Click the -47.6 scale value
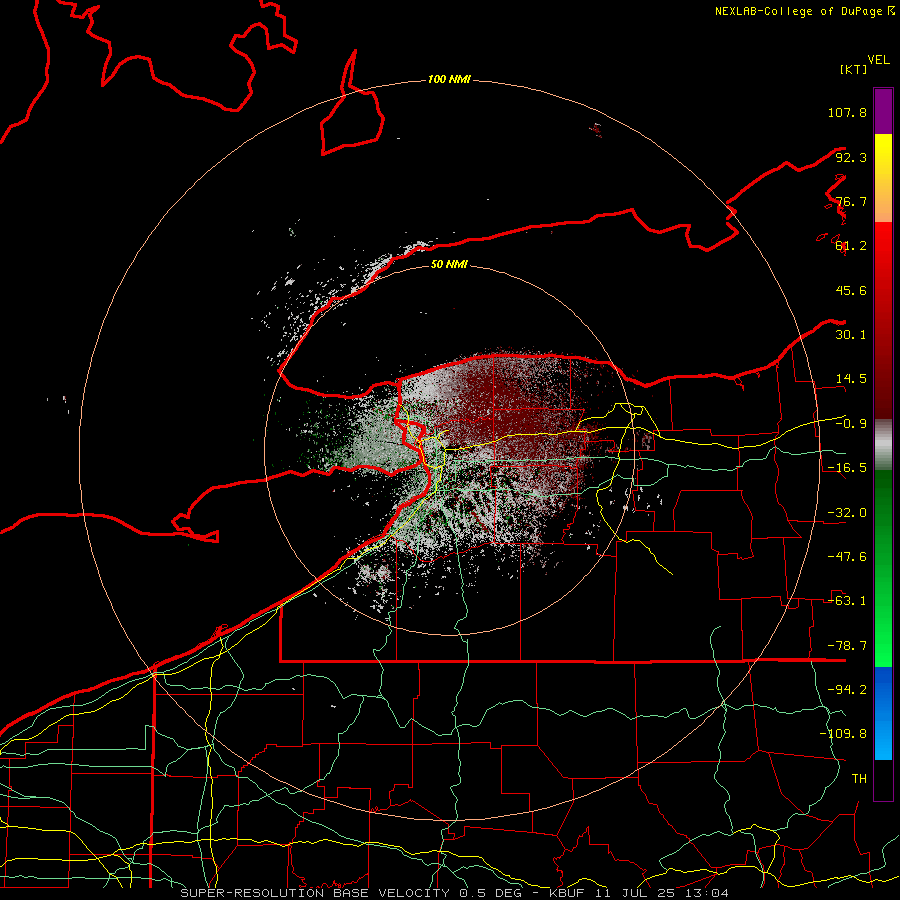Viewport: 900px width, 900px height. pos(847,557)
